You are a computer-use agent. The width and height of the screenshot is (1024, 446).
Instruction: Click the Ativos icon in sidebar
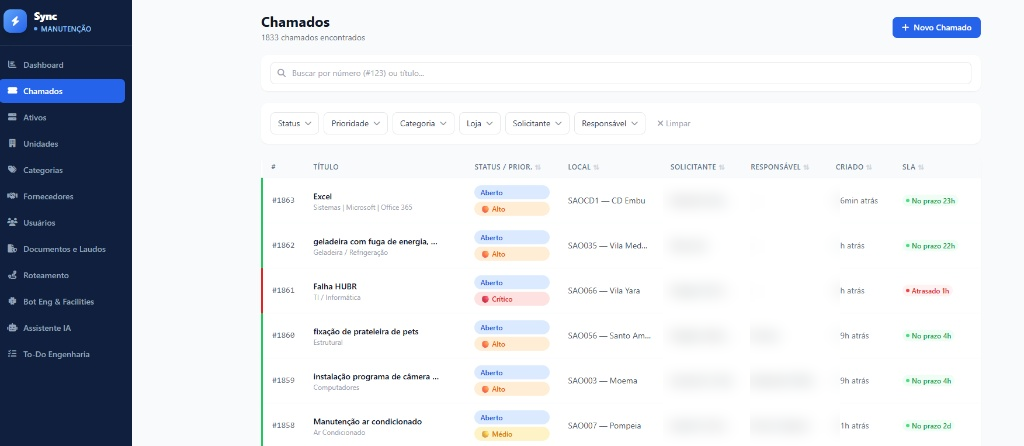point(12,118)
